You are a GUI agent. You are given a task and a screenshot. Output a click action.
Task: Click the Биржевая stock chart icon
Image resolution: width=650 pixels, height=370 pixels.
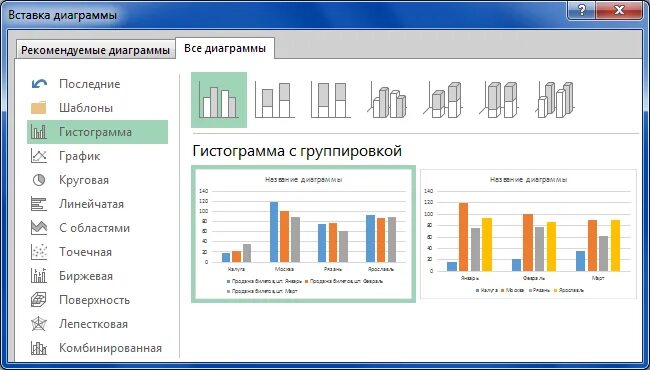(x=39, y=276)
